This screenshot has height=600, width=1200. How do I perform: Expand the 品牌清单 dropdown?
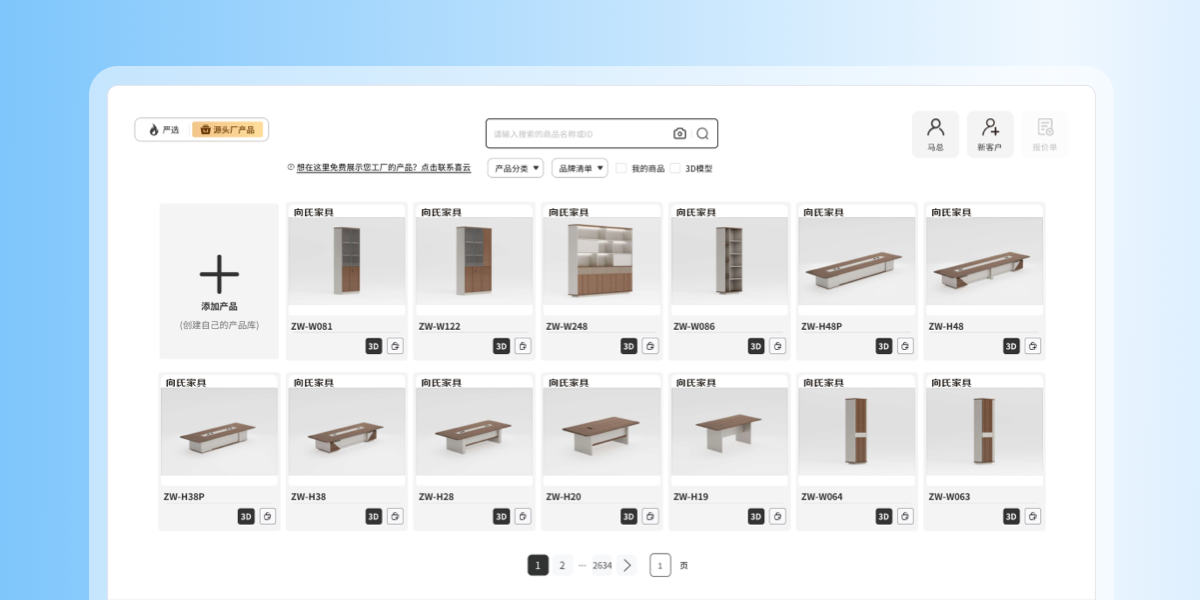pos(580,168)
